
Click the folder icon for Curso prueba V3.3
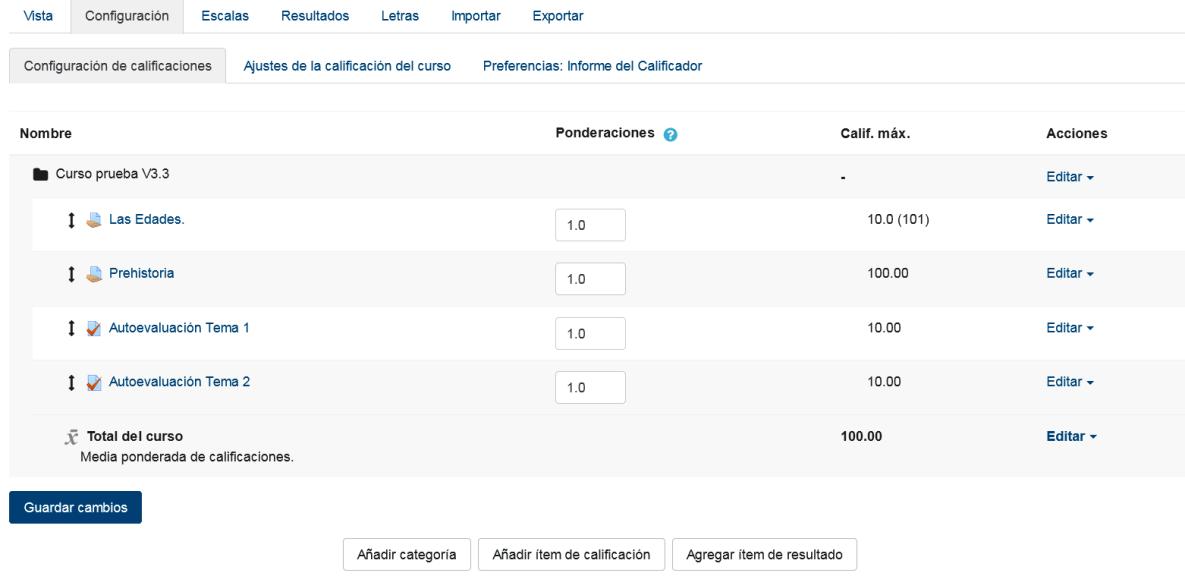(x=40, y=175)
